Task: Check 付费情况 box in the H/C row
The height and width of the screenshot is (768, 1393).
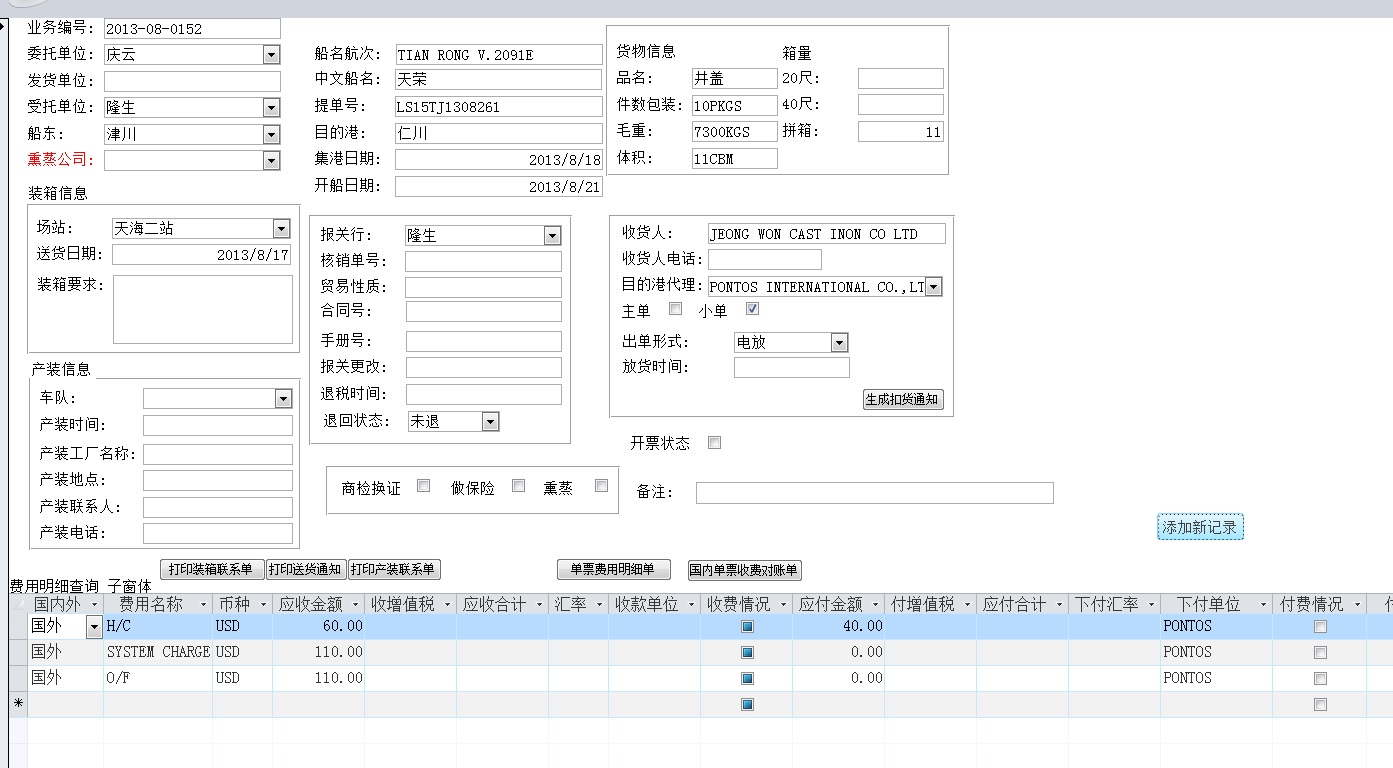Action: coord(1320,626)
